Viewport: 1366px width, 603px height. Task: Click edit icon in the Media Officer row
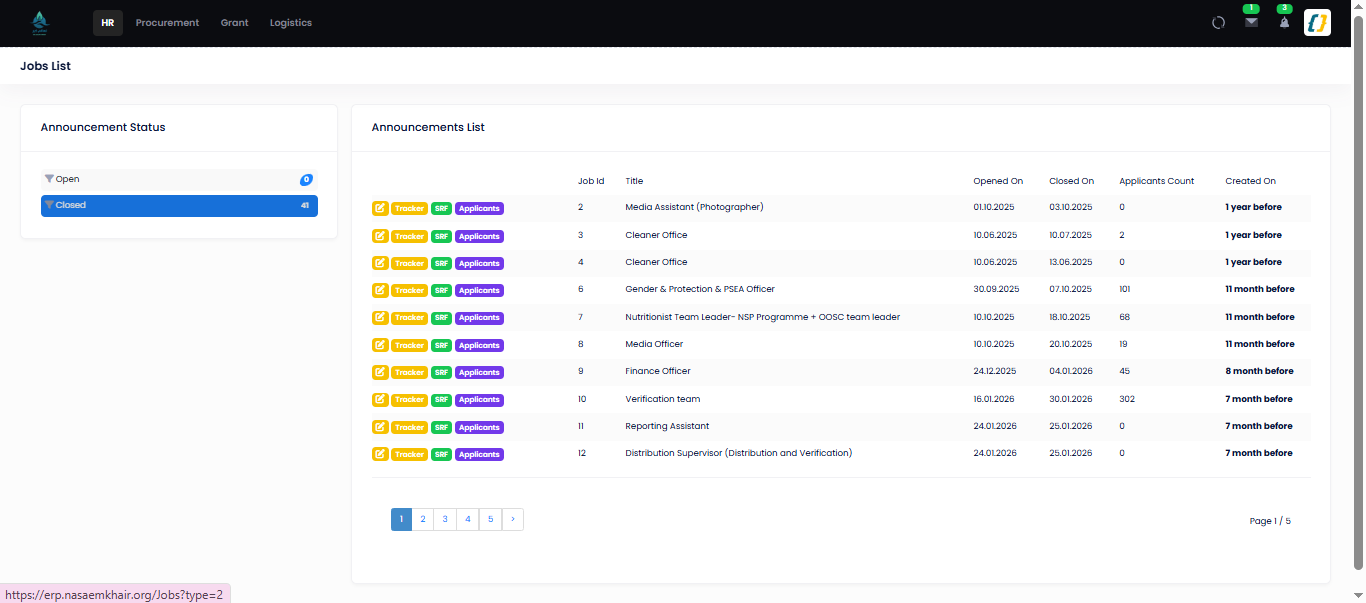pos(380,345)
